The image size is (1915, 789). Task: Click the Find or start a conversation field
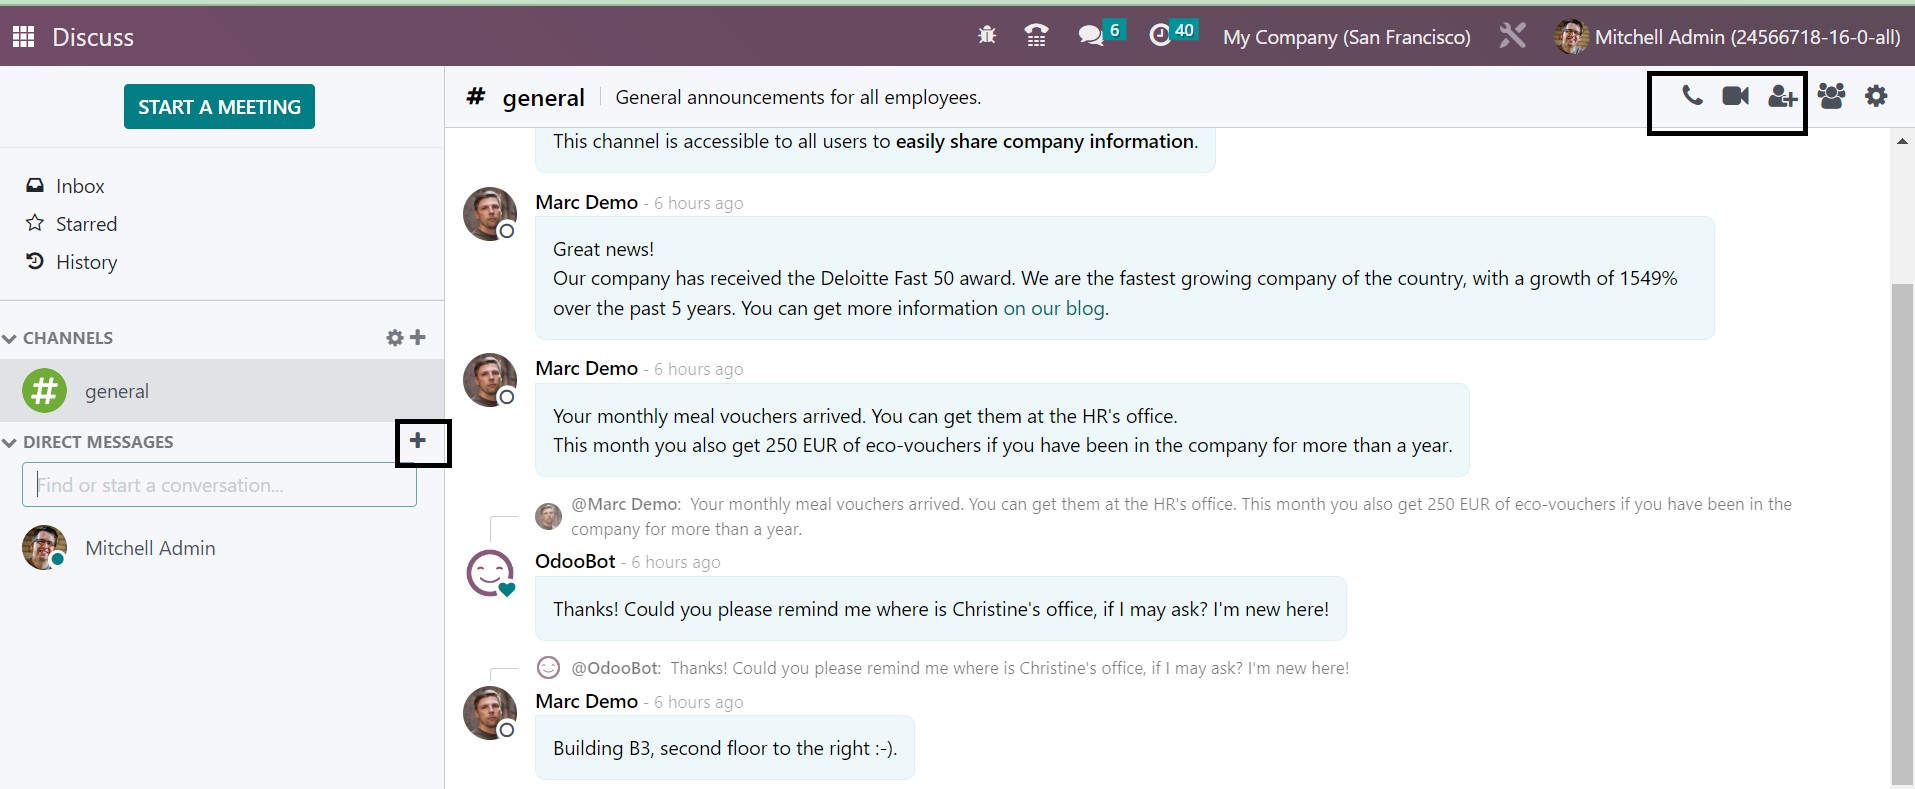pyautogui.click(x=219, y=485)
